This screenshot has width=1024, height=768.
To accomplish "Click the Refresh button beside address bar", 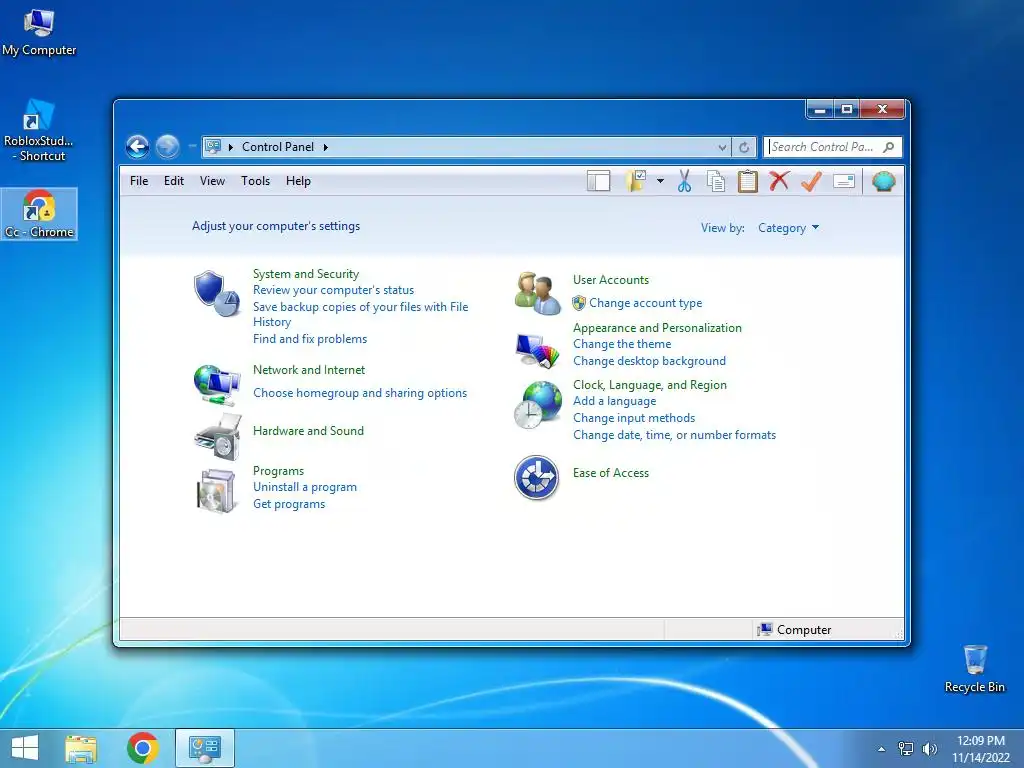I will point(744,147).
